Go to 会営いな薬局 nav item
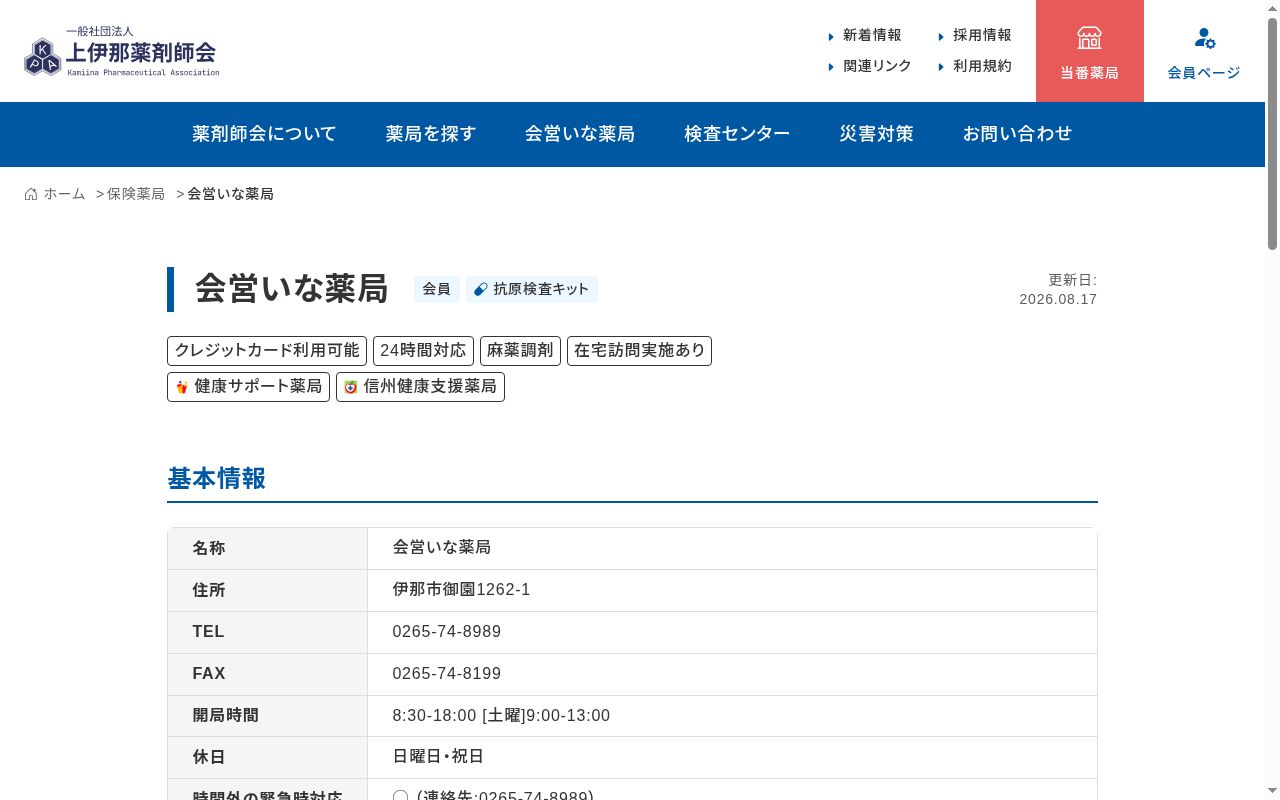Image resolution: width=1280 pixels, height=800 pixels. pos(580,134)
